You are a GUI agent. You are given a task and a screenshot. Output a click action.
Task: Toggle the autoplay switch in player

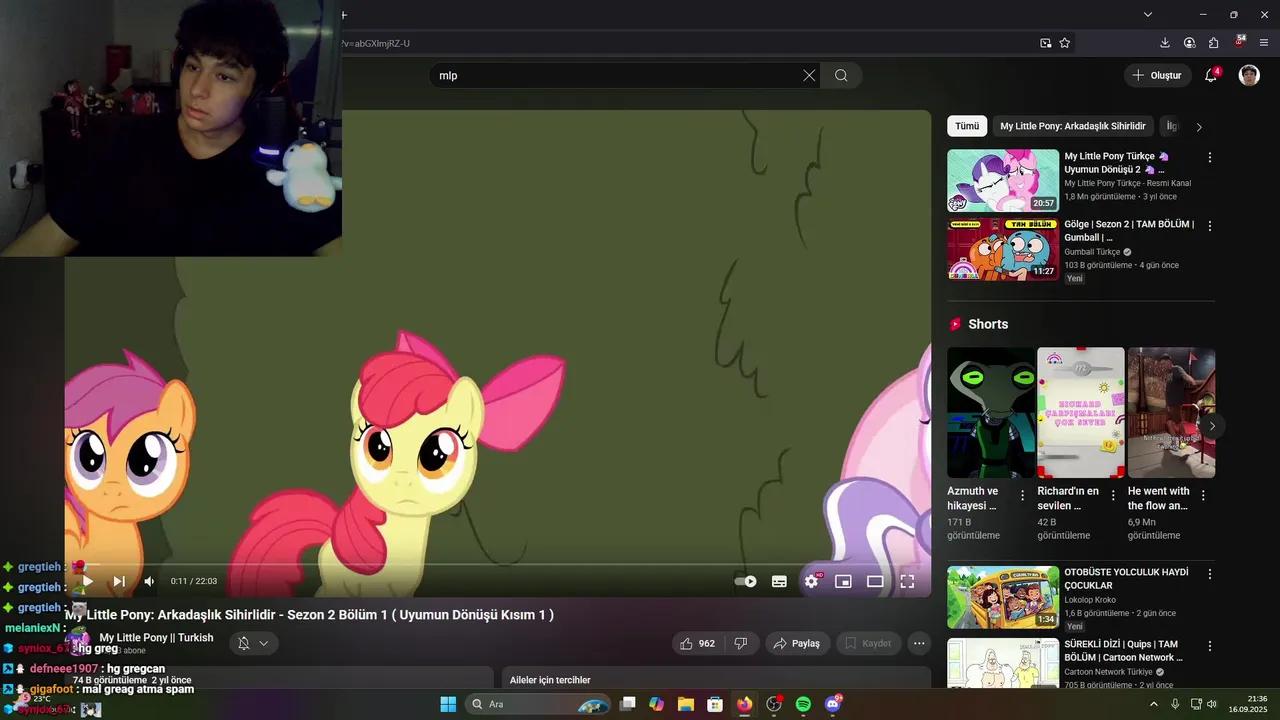(x=745, y=581)
